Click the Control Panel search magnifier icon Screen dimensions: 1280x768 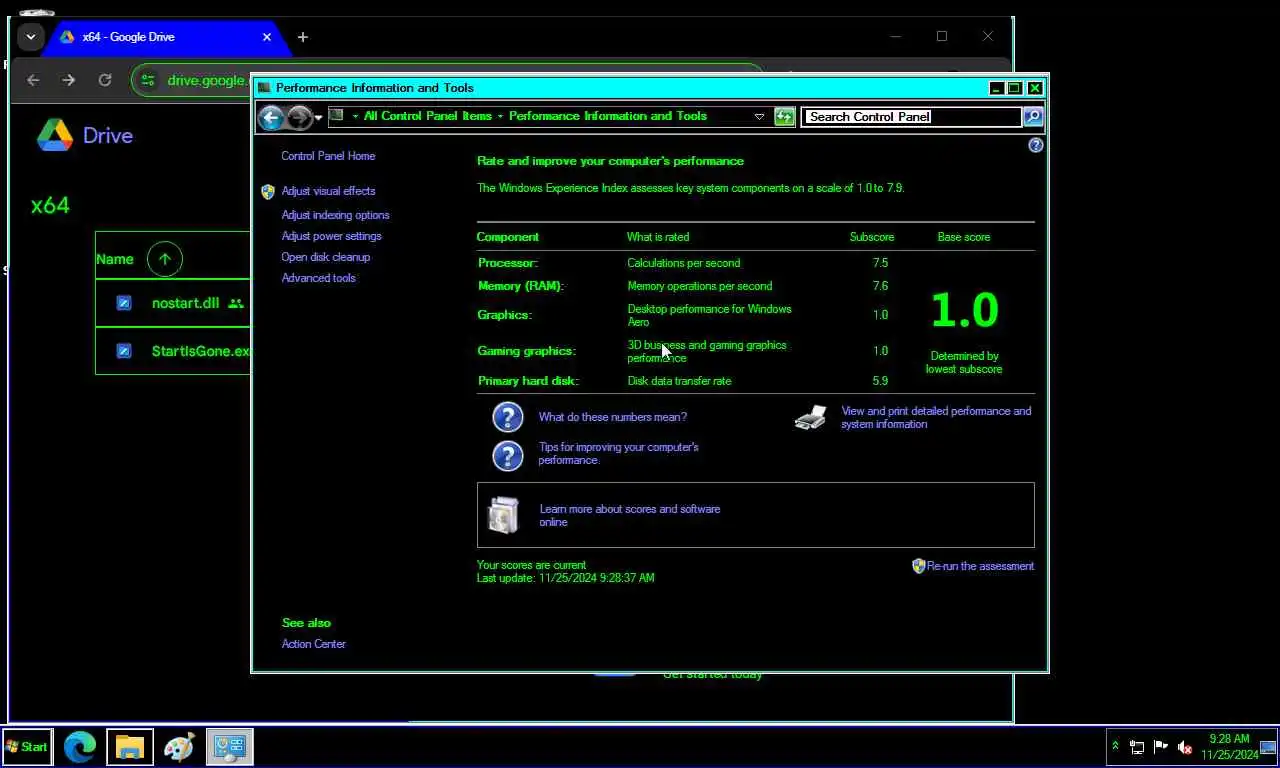[1033, 116]
